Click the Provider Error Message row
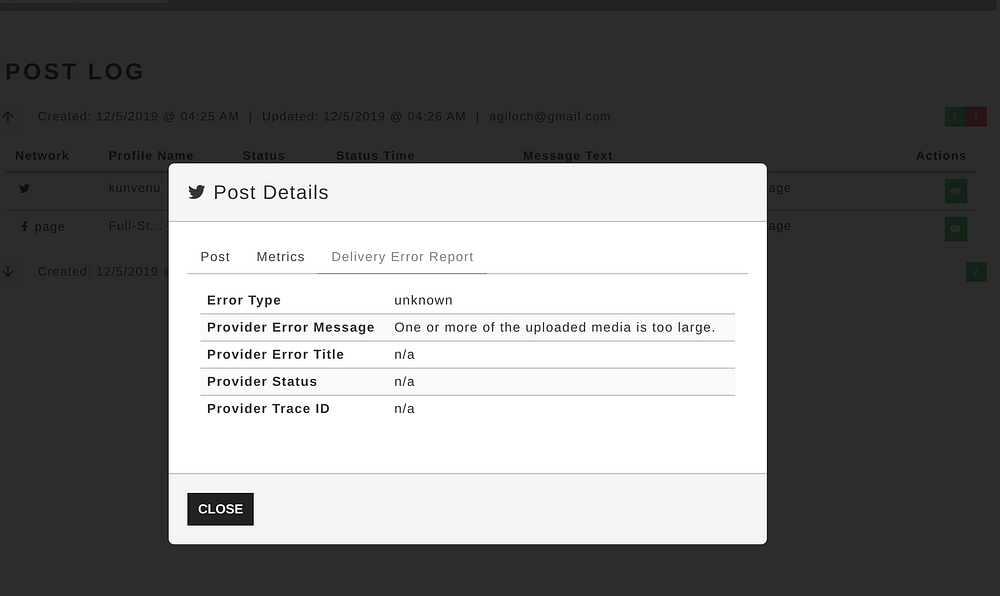 tap(467, 327)
